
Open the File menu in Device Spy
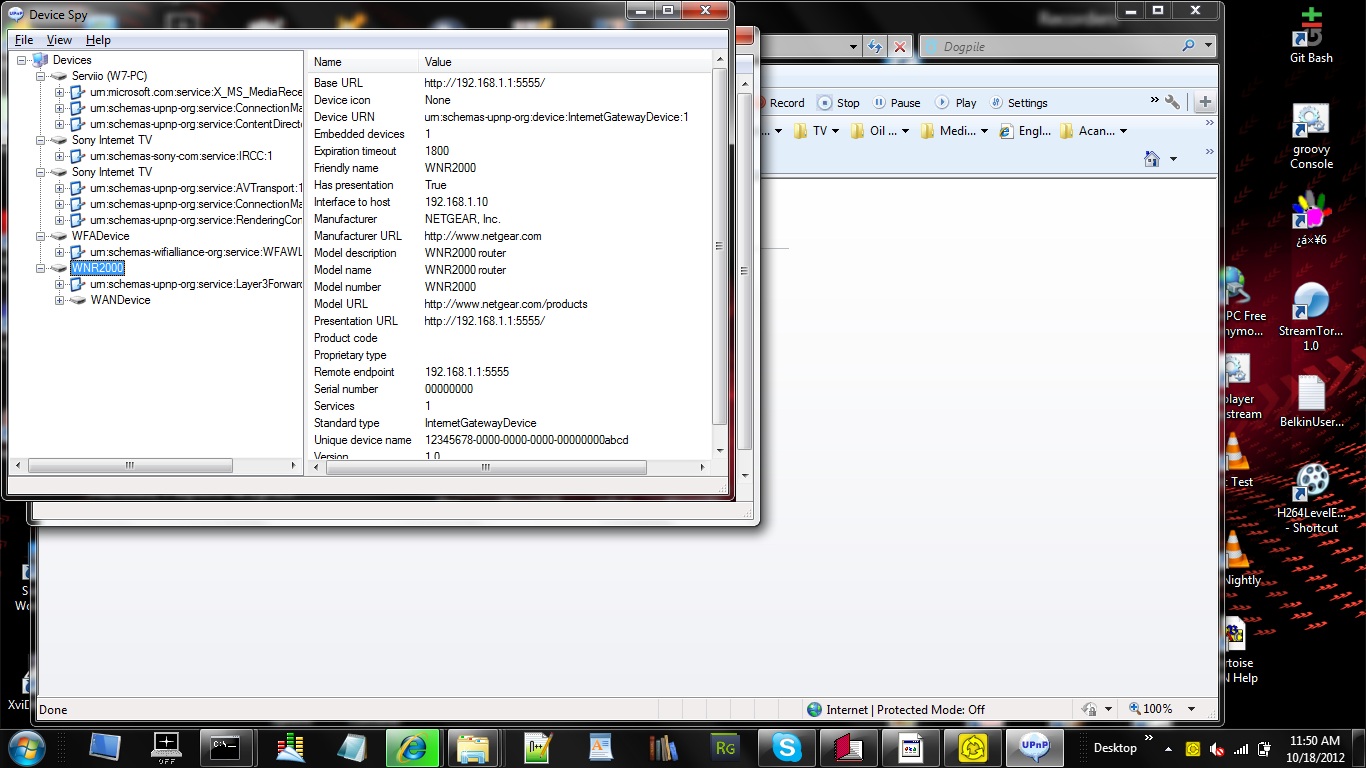click(24, 40)
